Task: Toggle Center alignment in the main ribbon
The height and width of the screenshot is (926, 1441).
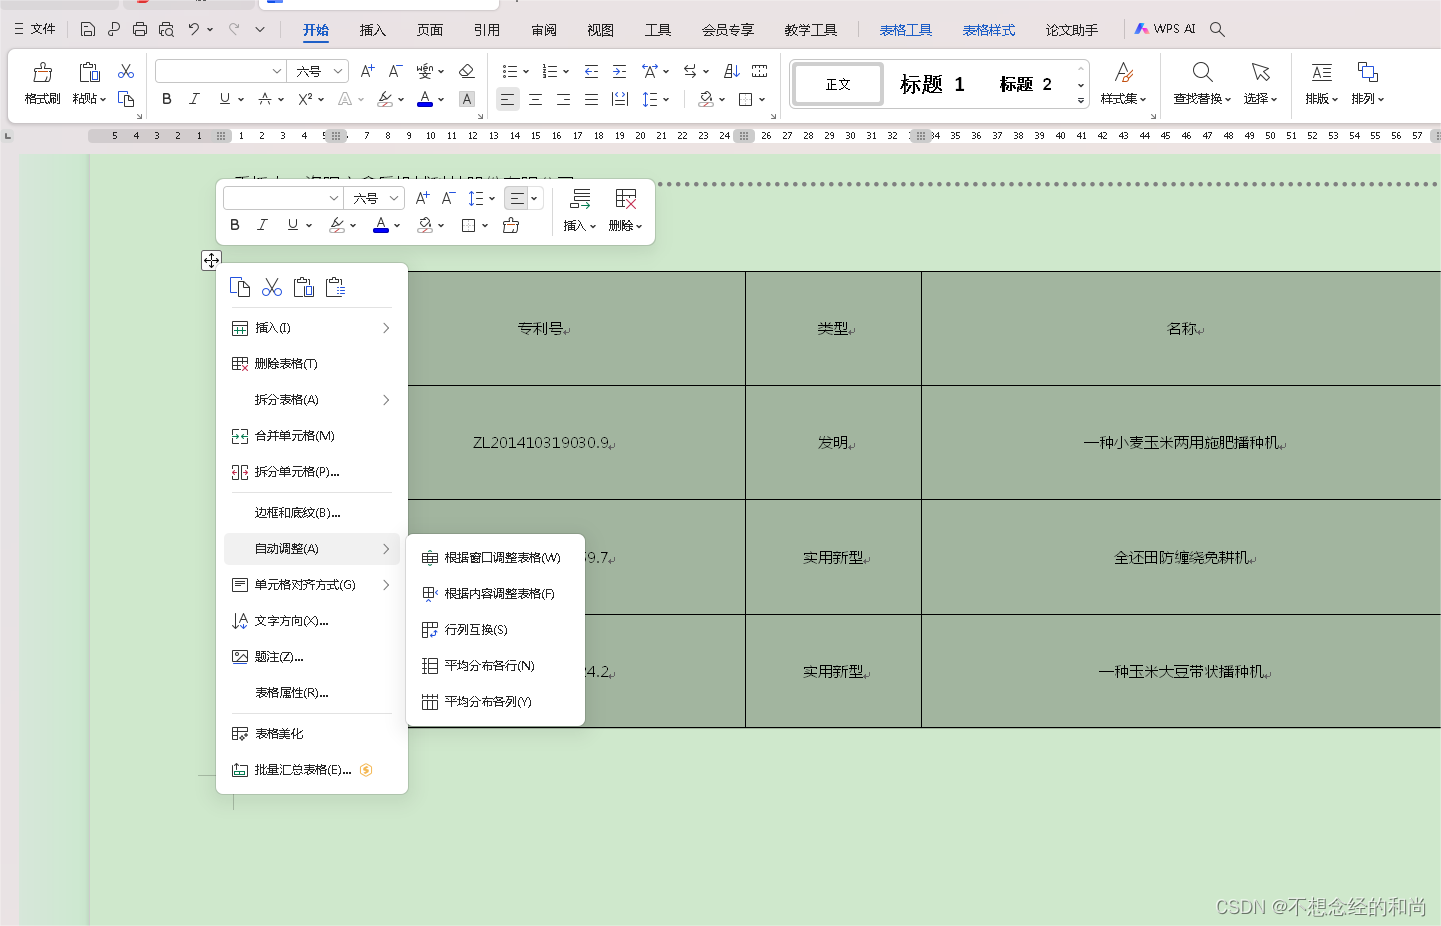Action: [x=535, y=99]
